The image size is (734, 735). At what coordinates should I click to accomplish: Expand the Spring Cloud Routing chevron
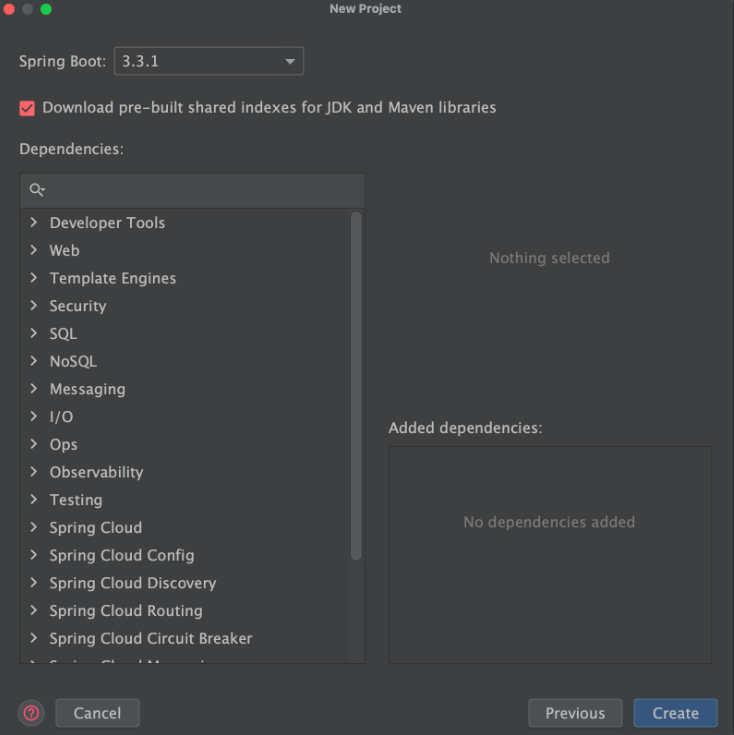coord(34,610)
